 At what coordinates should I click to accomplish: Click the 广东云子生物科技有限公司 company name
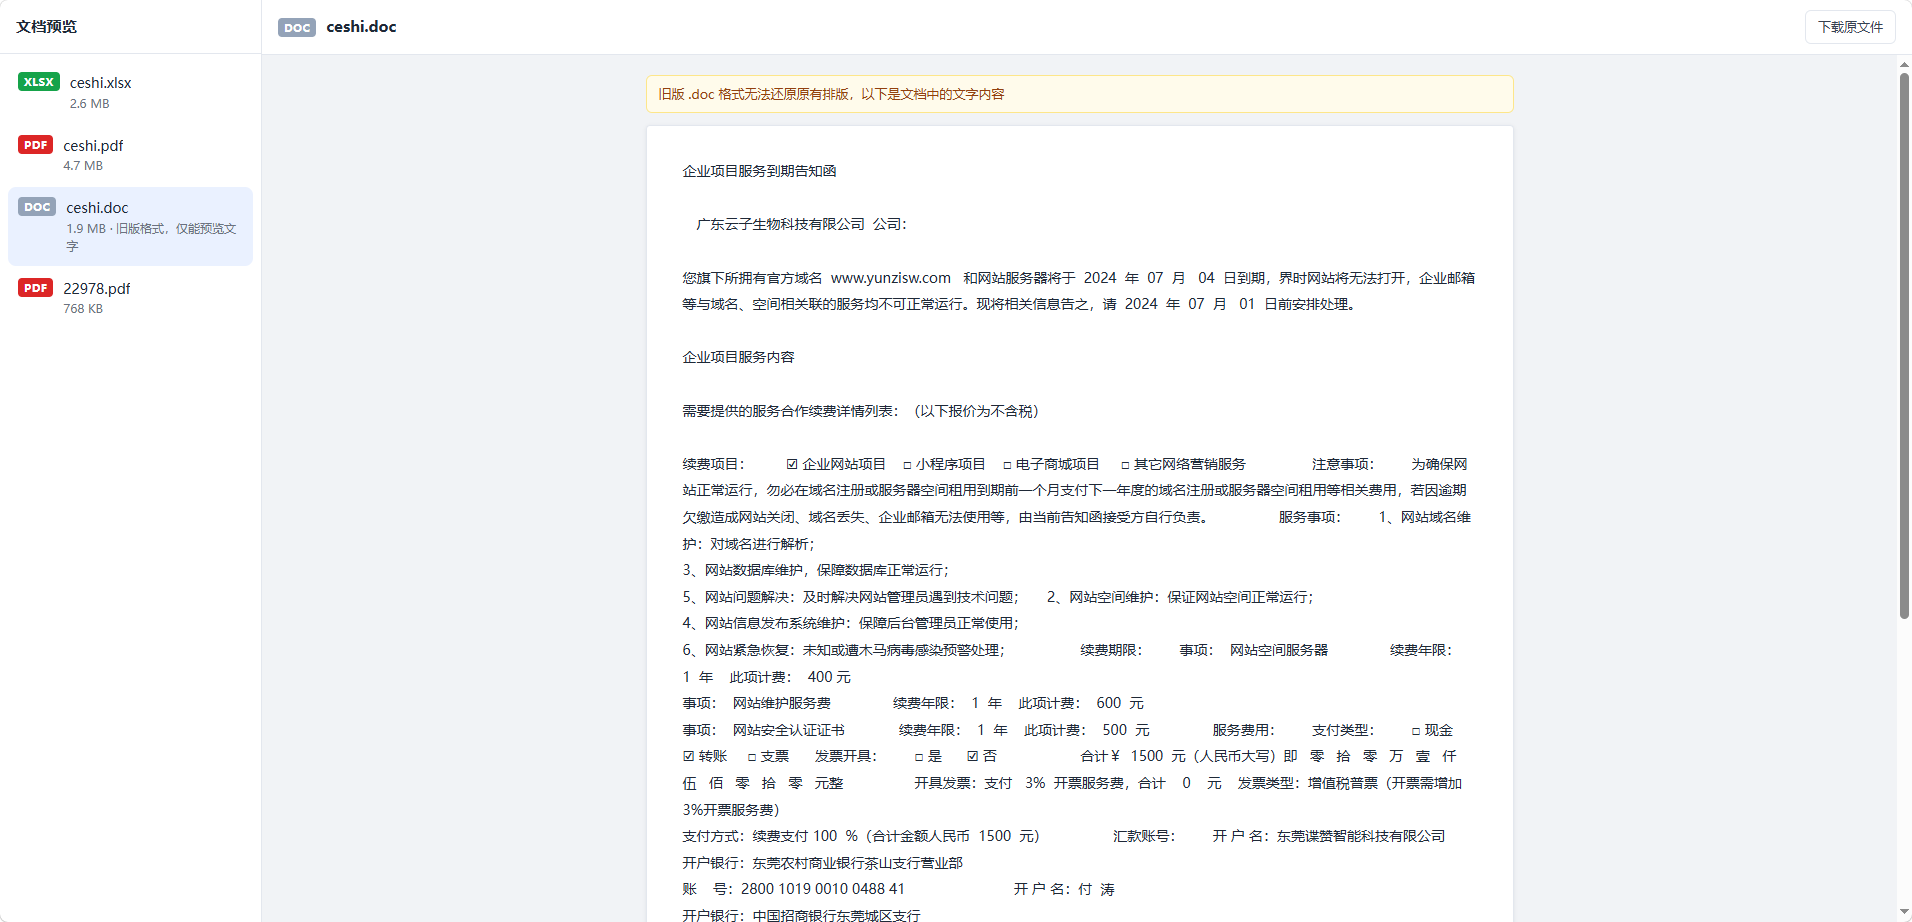(x=781, y=224)
